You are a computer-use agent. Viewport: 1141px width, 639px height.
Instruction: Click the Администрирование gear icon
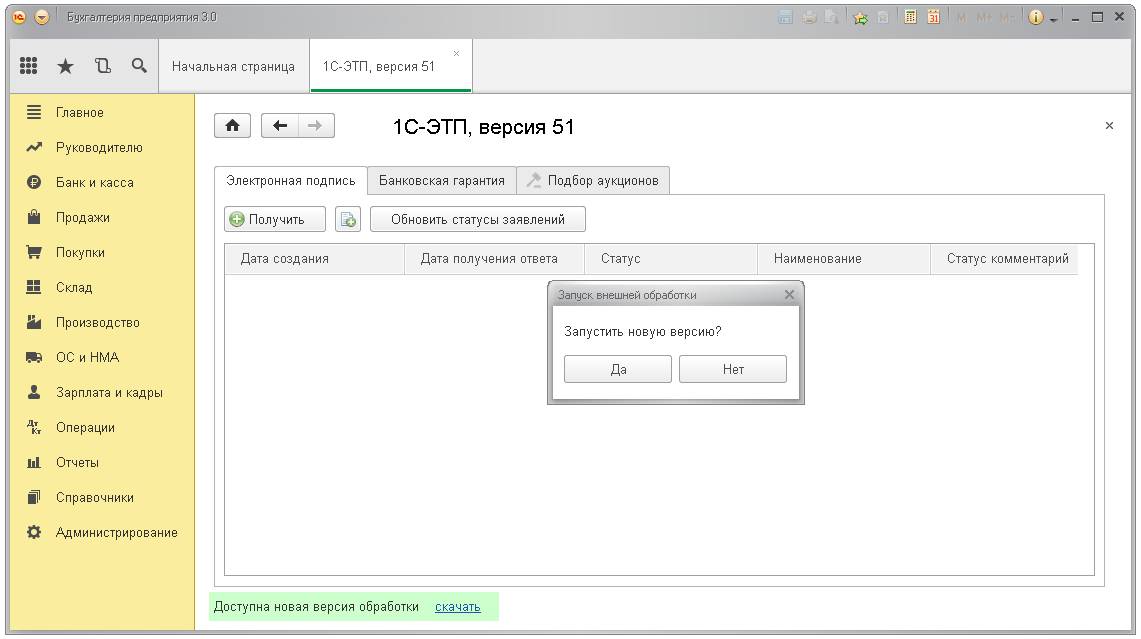click(x=33, y=532)
